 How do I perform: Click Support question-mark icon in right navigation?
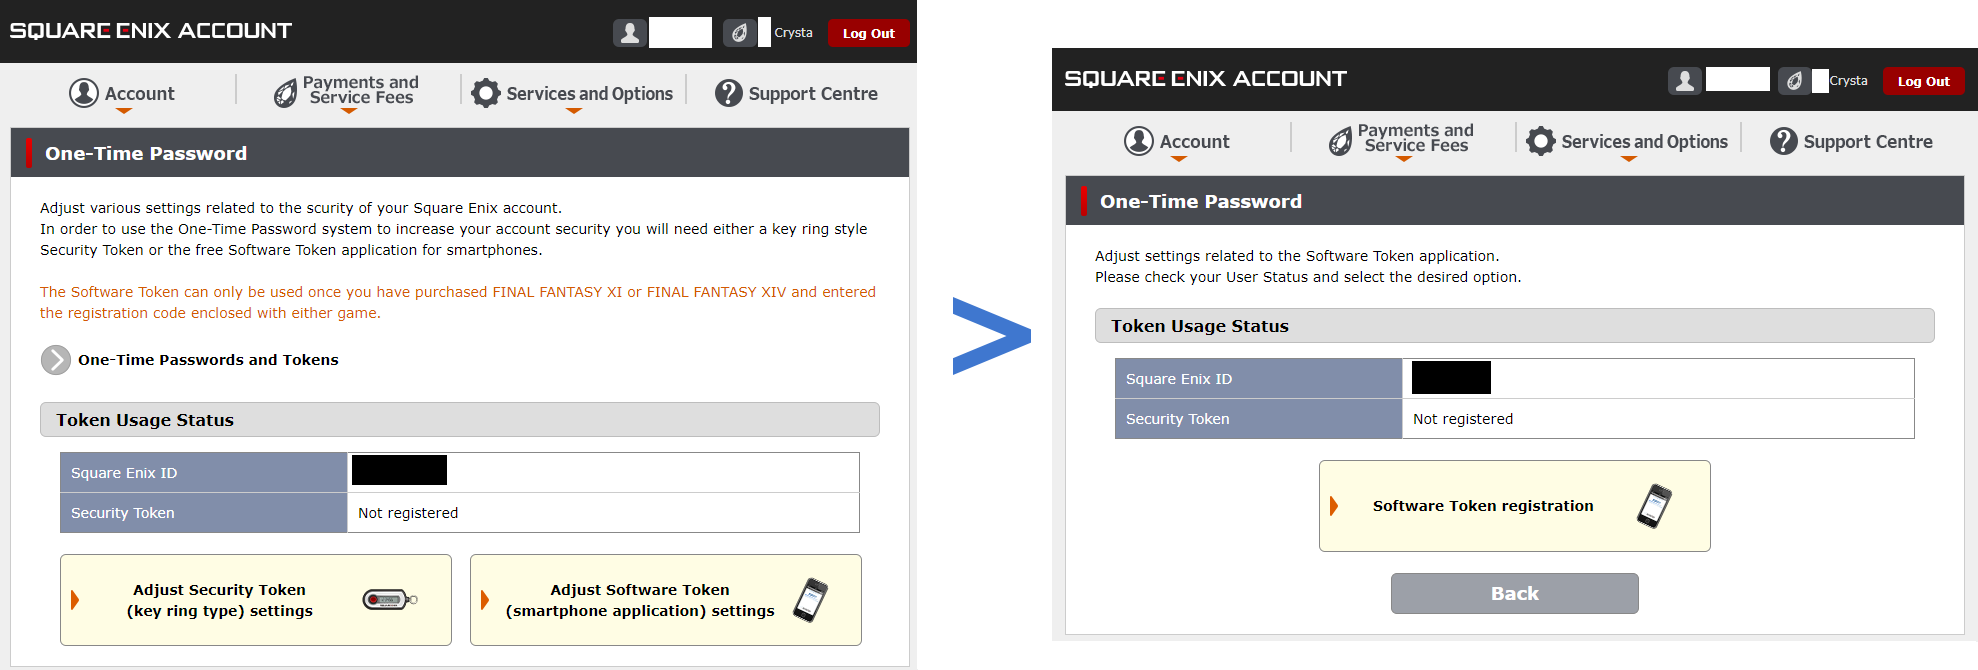click(1784, 141)
